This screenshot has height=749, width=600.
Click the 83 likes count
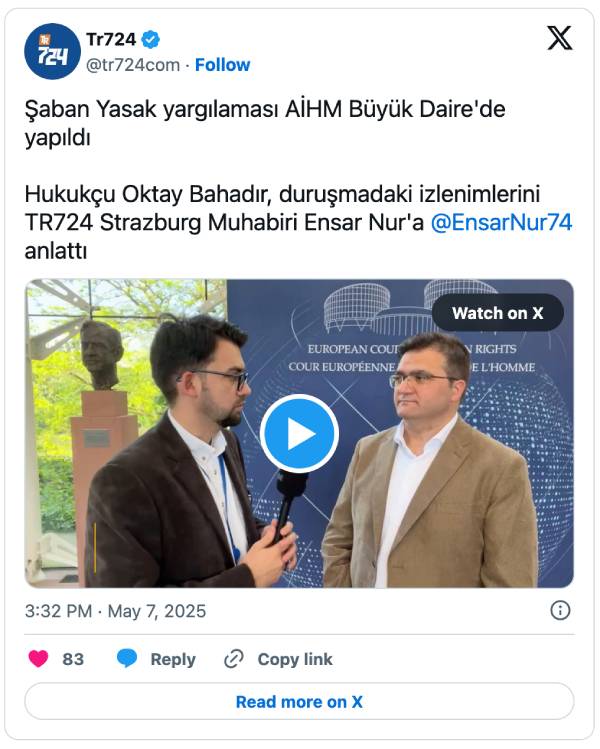pyautogui.click(x=73, y=659)
